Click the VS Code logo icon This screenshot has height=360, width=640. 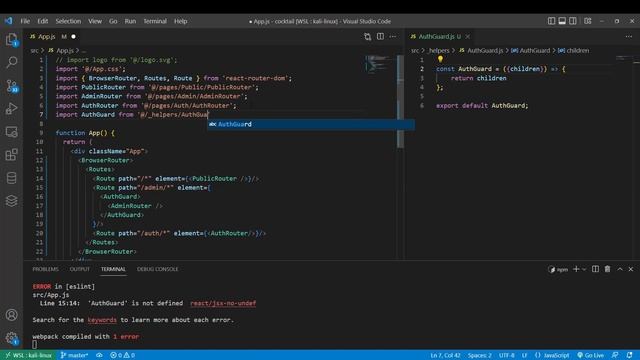[9, 21]
